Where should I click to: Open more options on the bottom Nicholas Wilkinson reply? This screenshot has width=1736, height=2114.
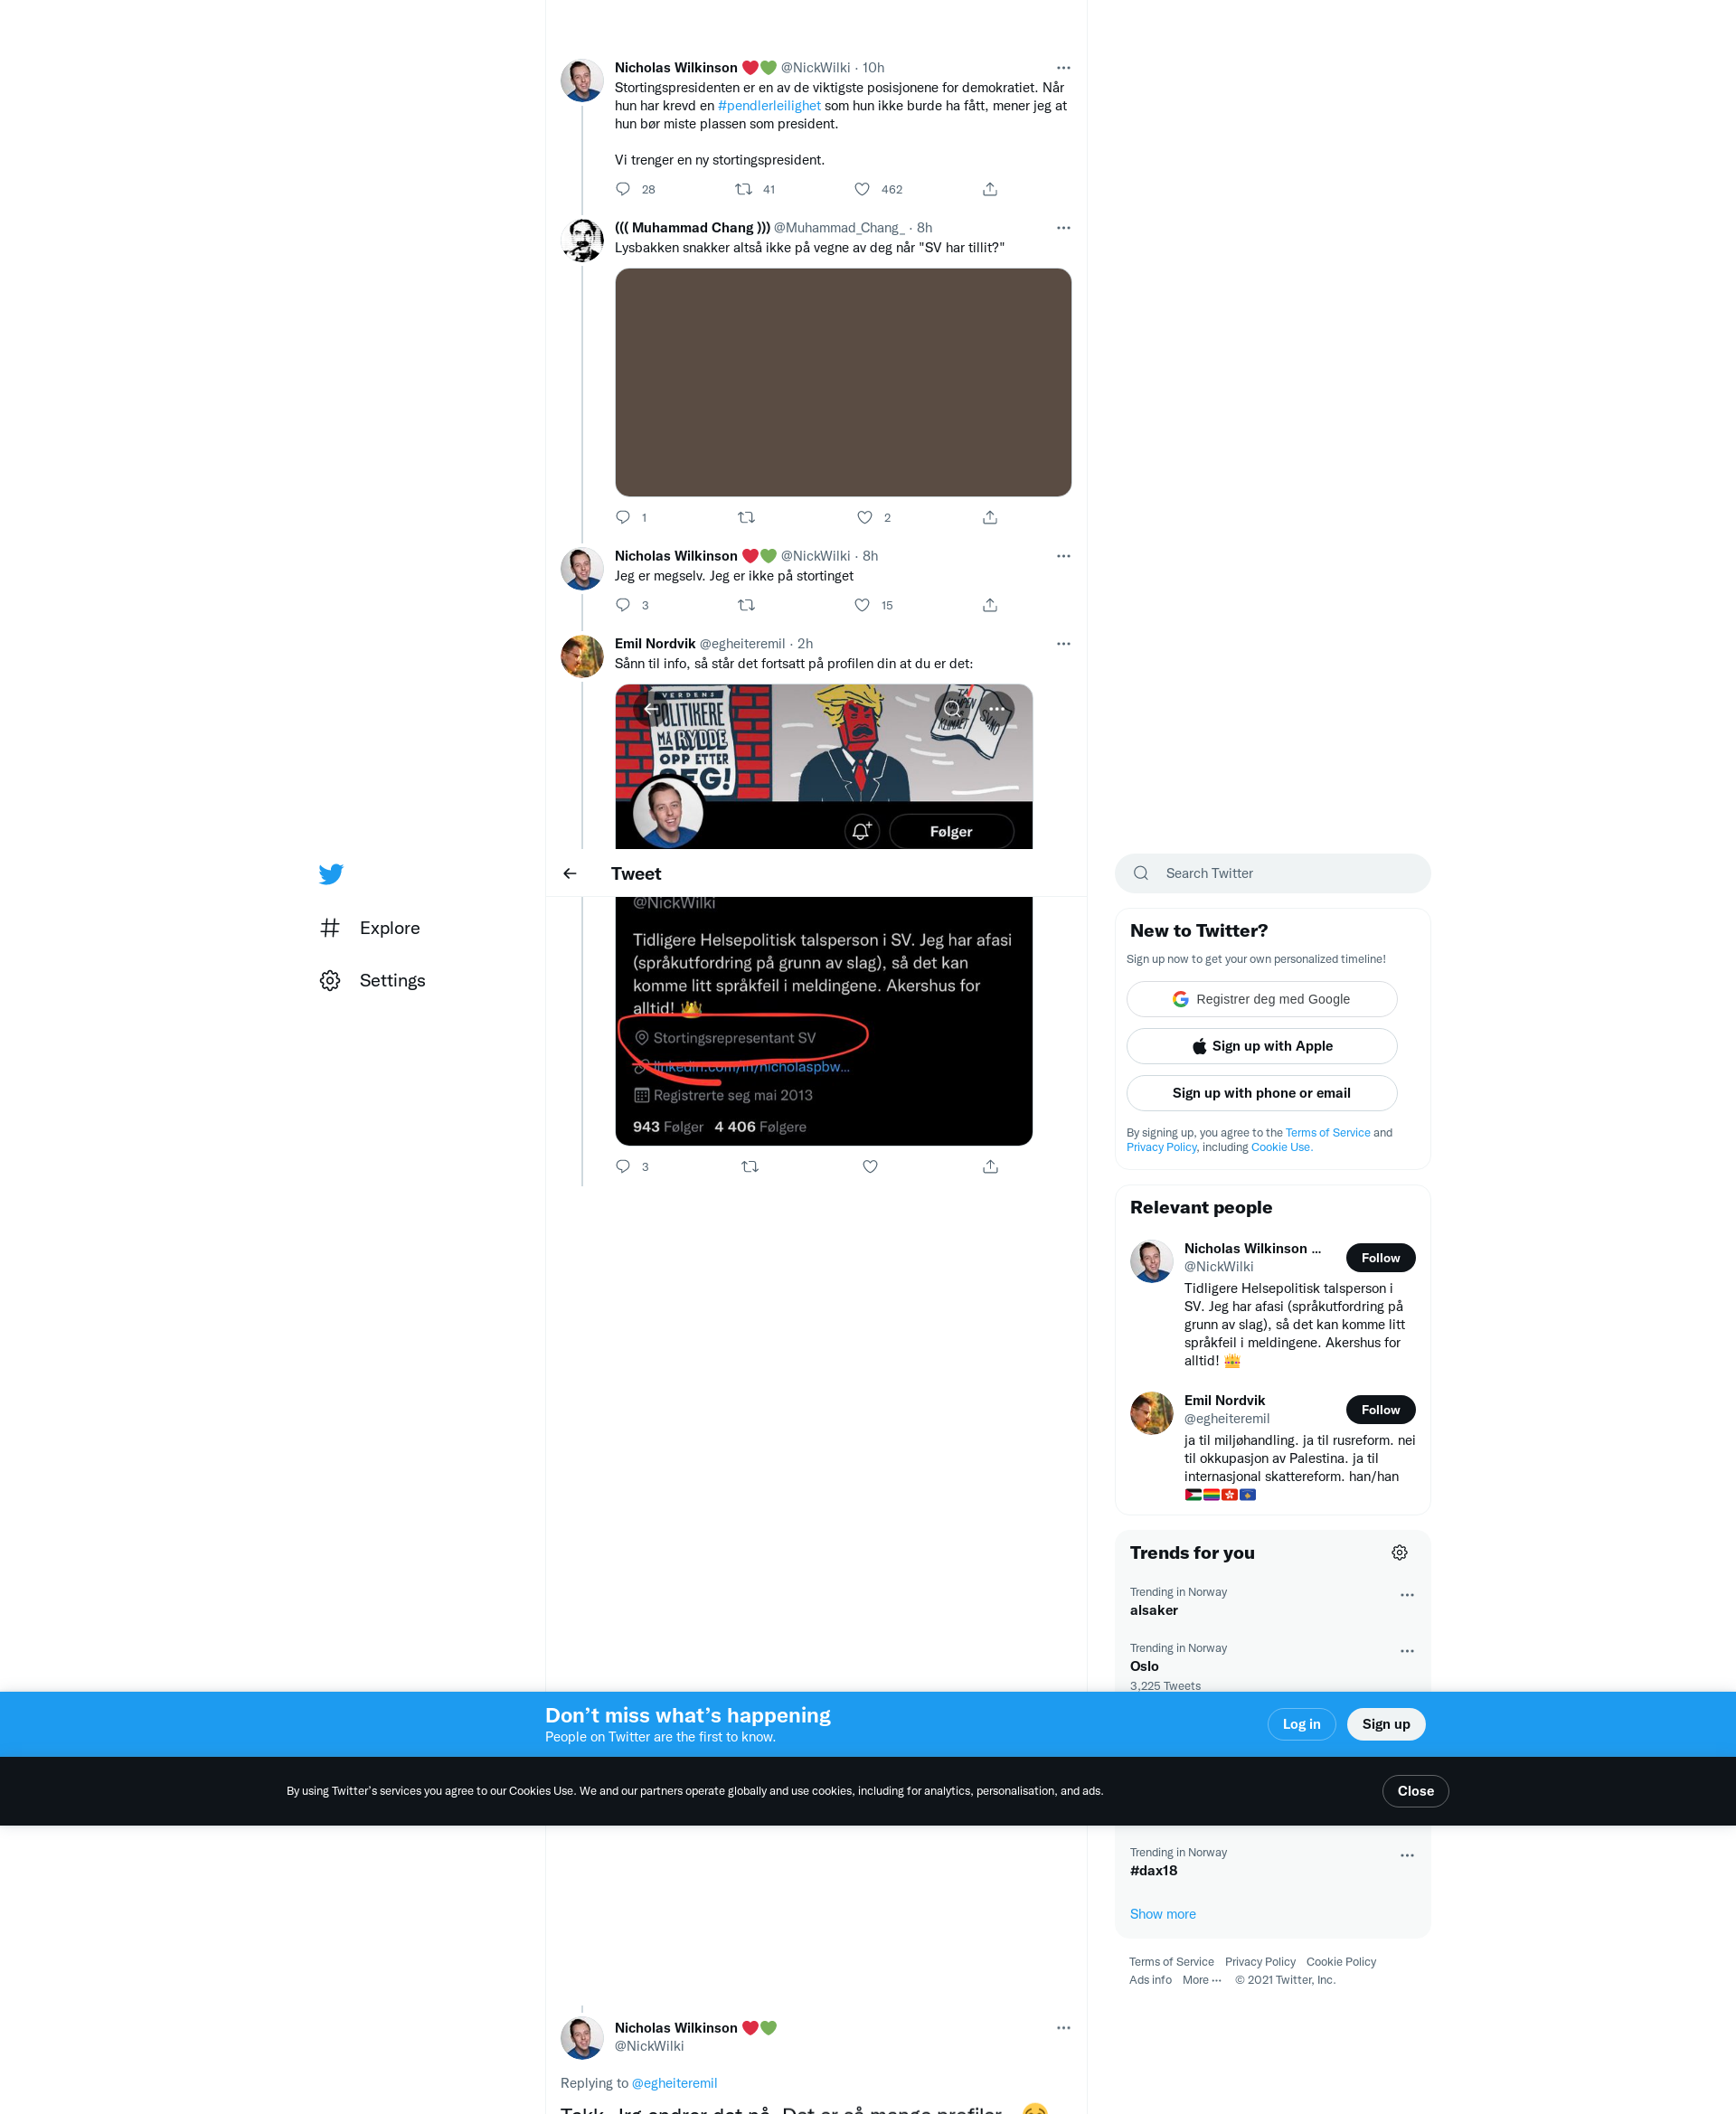click(x=1063, y=2028)
